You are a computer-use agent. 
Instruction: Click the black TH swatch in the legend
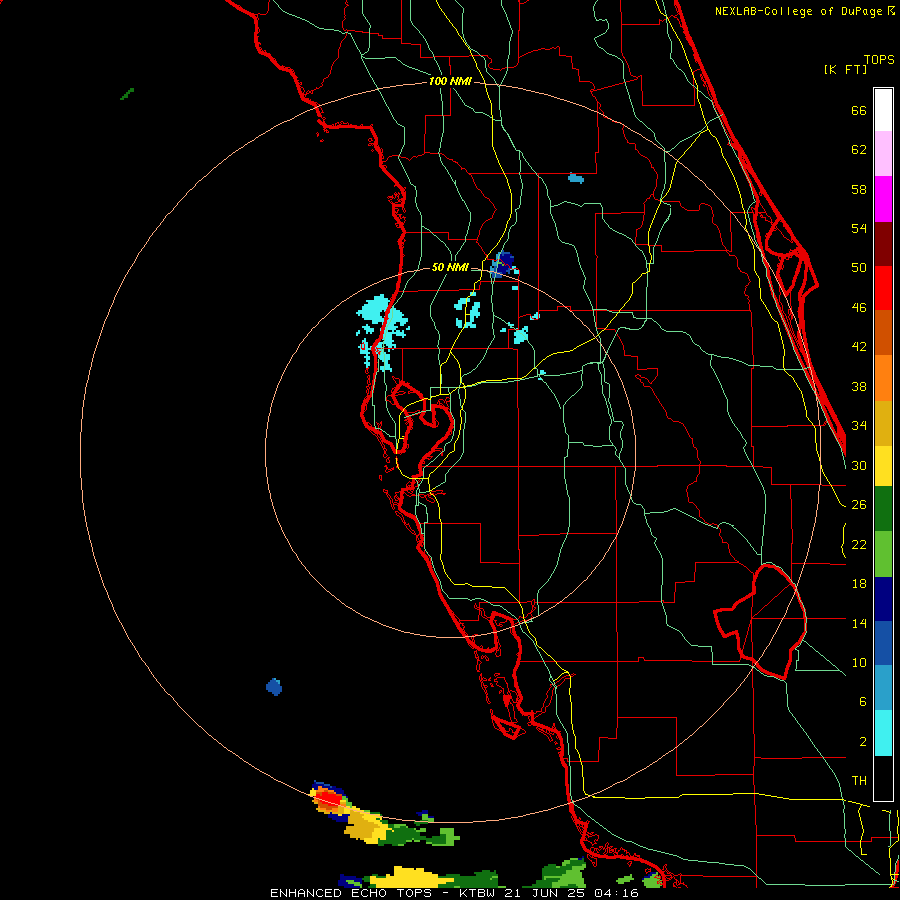883,778
